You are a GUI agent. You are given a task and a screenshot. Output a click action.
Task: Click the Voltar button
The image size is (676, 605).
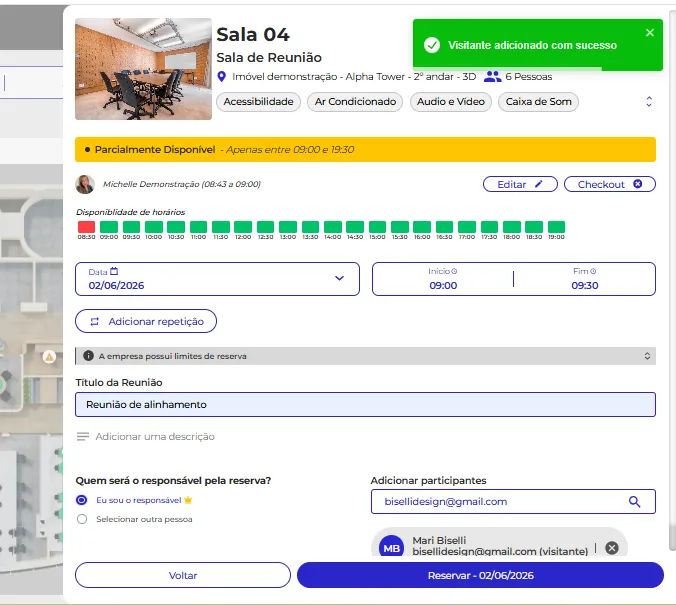[x=183, y=575]
